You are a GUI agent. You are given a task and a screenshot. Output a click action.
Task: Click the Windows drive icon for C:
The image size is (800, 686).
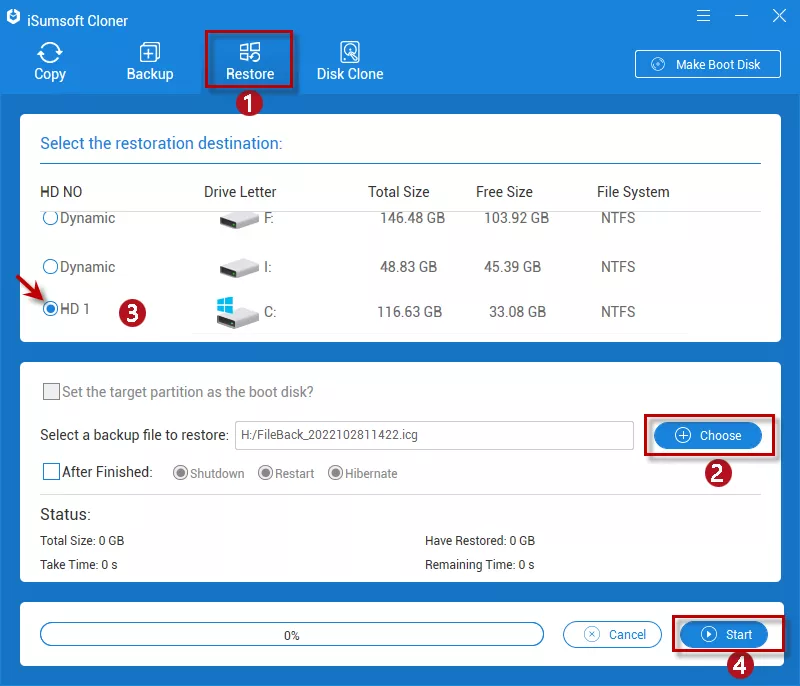(237, 312)
